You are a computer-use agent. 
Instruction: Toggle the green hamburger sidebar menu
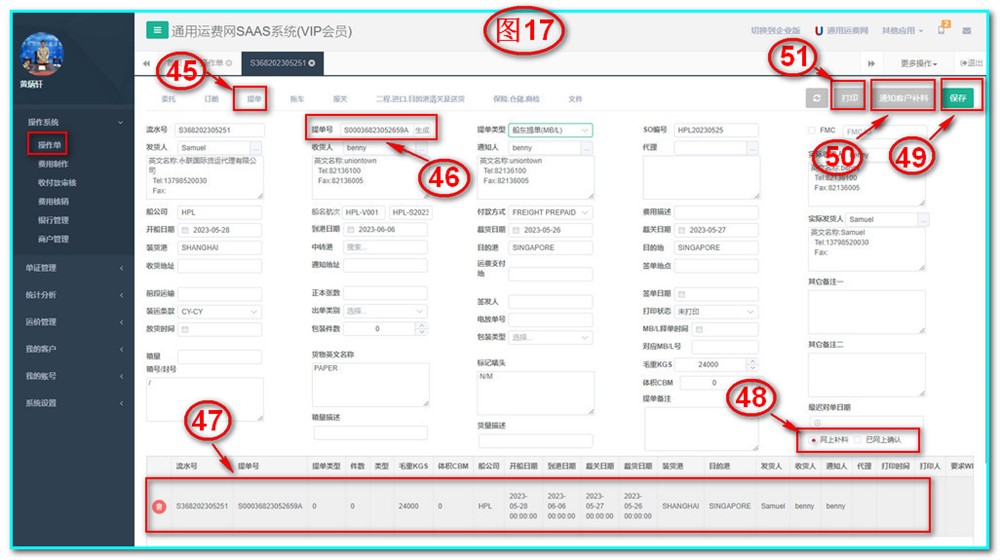[x=157, y=30]
